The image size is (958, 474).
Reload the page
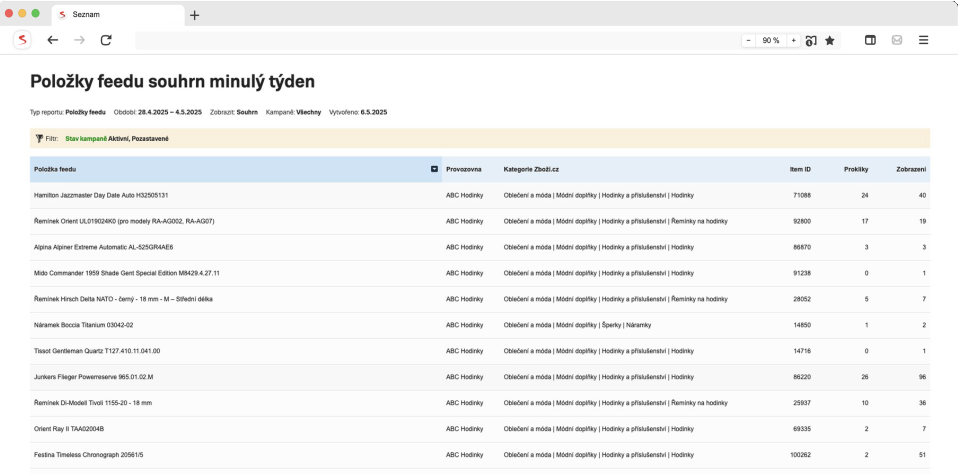point(106,40)
